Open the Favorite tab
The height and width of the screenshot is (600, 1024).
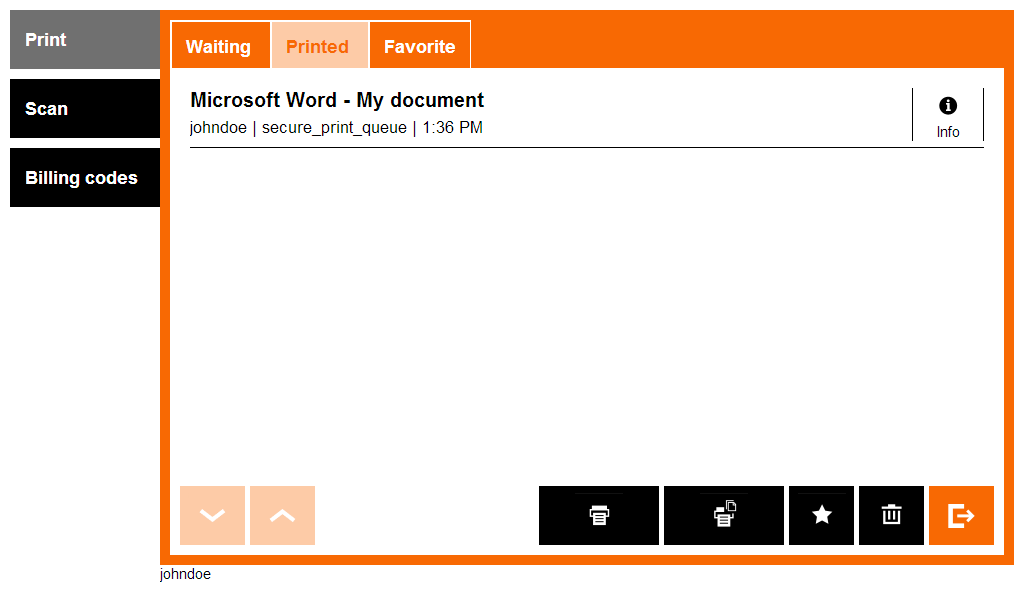click(x=419, y=46)
